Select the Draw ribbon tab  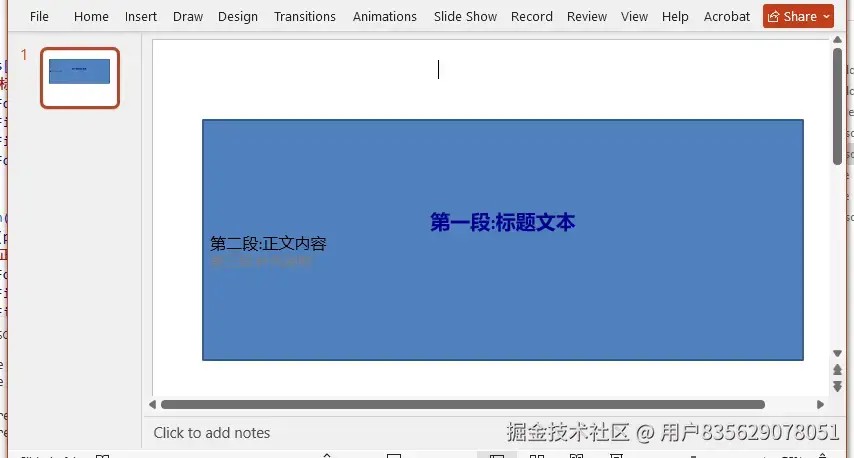pyautogui.click(x=188, y=16)
